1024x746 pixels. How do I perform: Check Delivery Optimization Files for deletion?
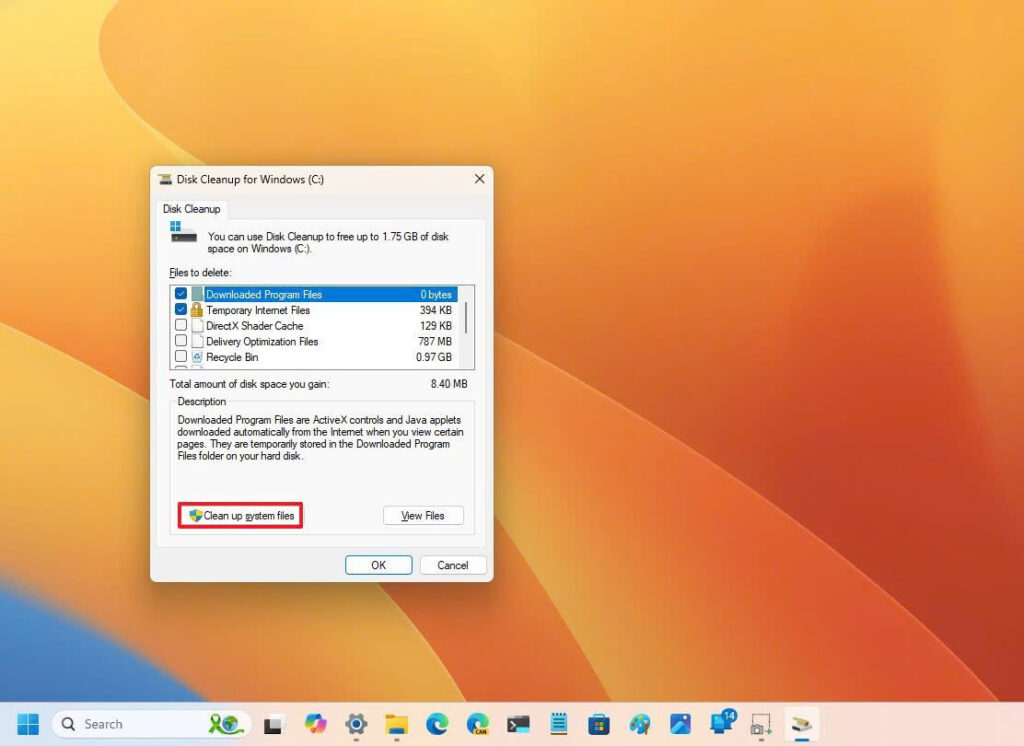(180, 342)
